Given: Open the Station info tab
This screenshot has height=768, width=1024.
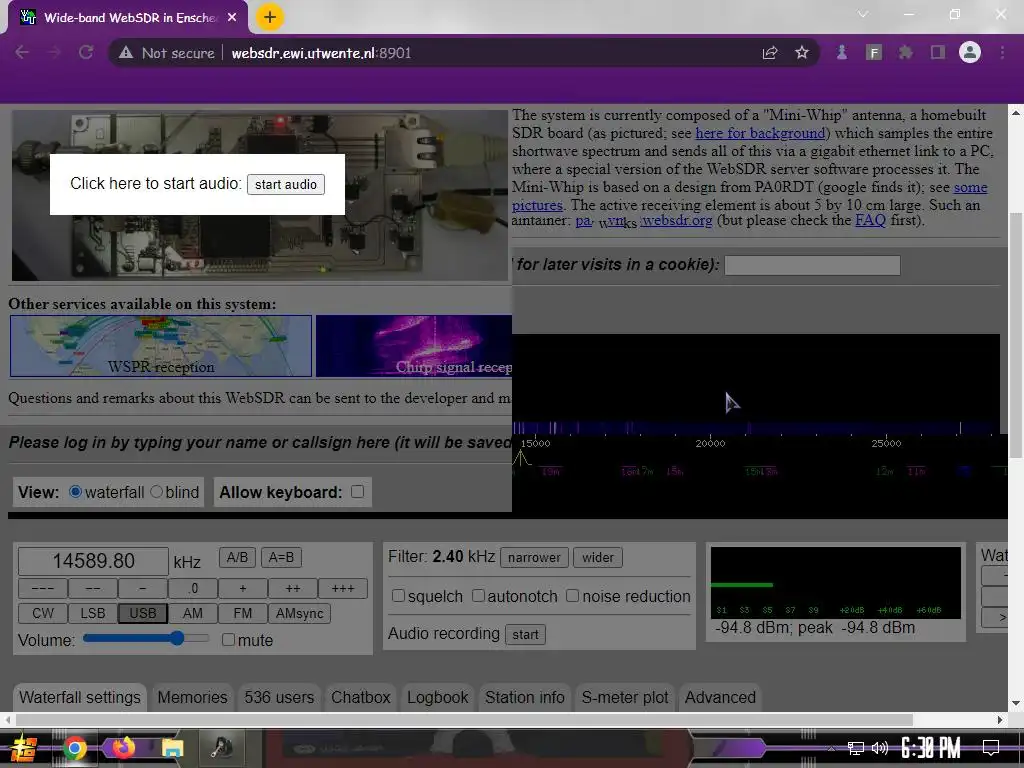Looking at the screenshot, I should click(524, 697).
